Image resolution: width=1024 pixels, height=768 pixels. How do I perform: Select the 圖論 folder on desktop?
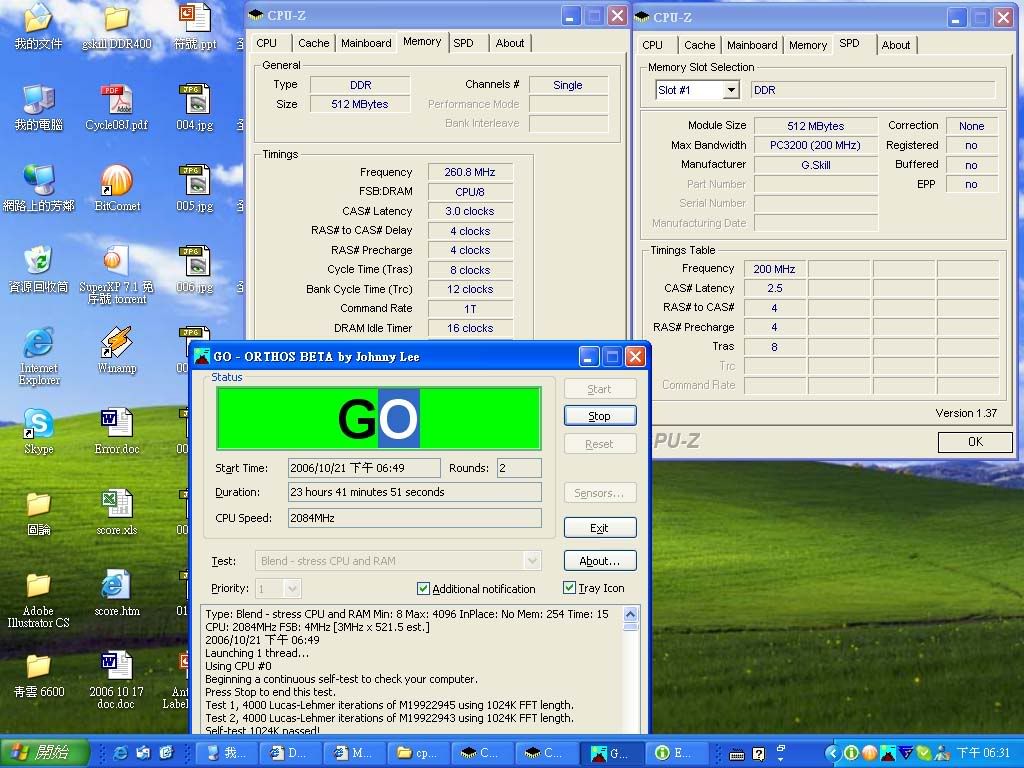point(39,514)
